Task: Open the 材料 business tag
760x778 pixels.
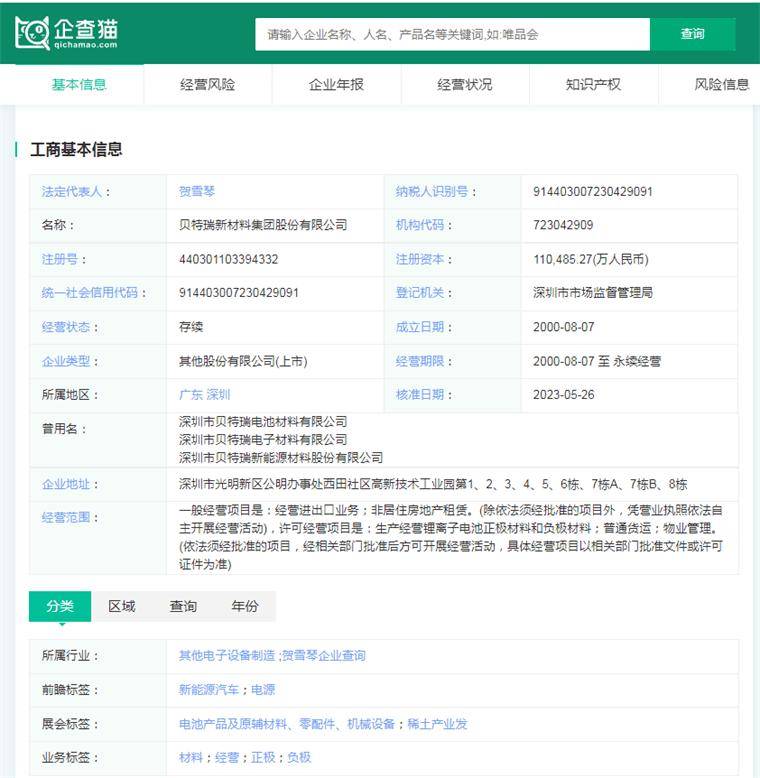Action: coord(191,758)
